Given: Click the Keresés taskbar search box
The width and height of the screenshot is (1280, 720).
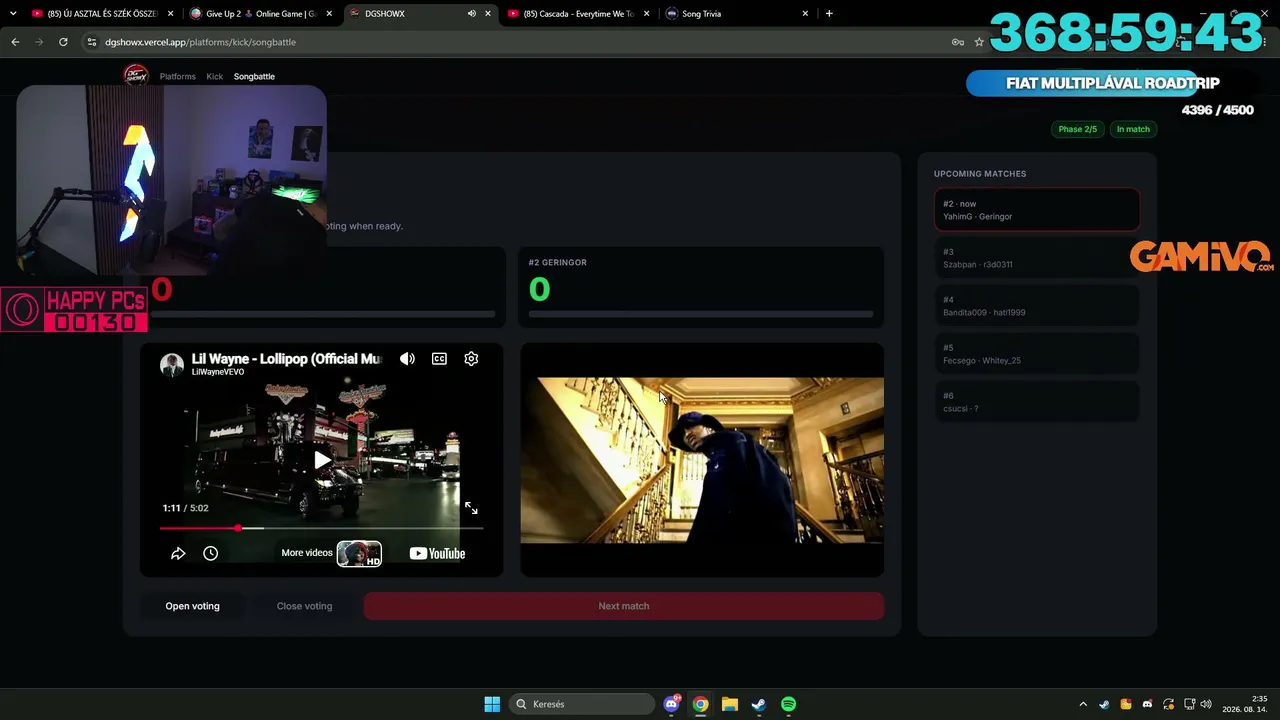Looking at the screenshot, I should click(583, 704).
